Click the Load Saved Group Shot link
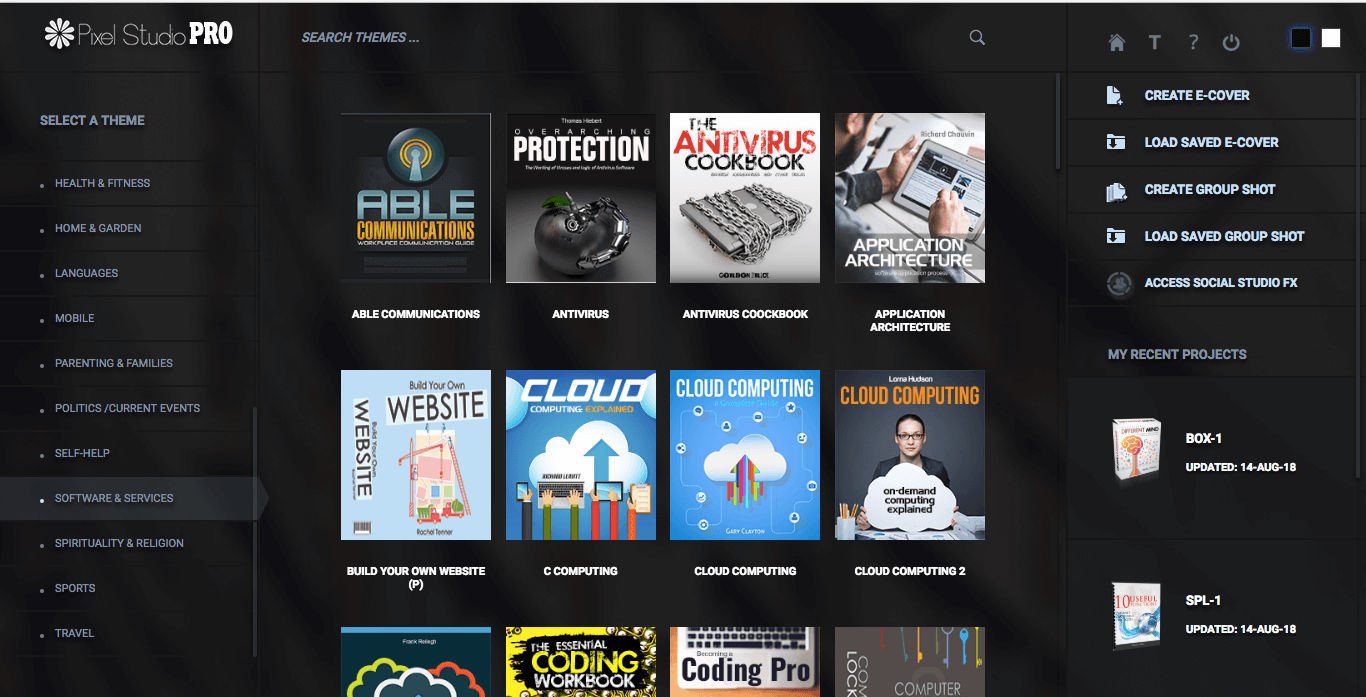Viewport: 1366px width, 697px height. [x=1224, y=236]
